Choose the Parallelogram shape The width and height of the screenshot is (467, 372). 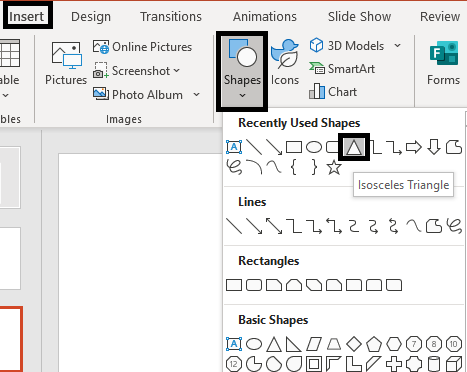pyautogui.click(x=314, y=344)
